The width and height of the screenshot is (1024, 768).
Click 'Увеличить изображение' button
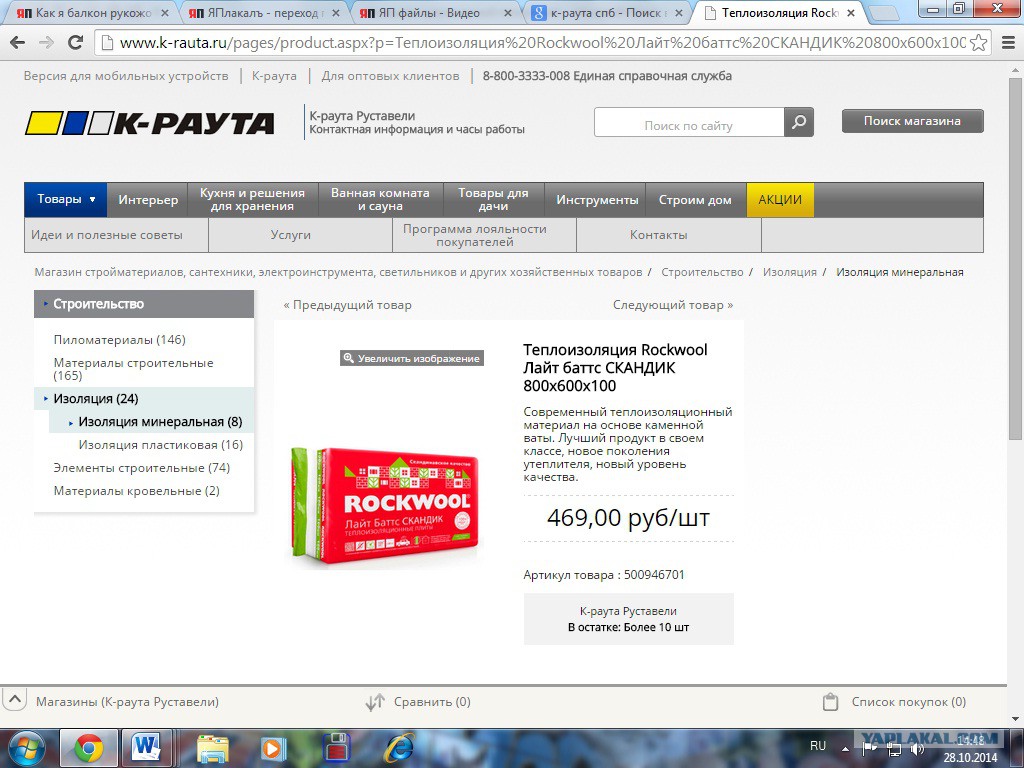point(412,358)
